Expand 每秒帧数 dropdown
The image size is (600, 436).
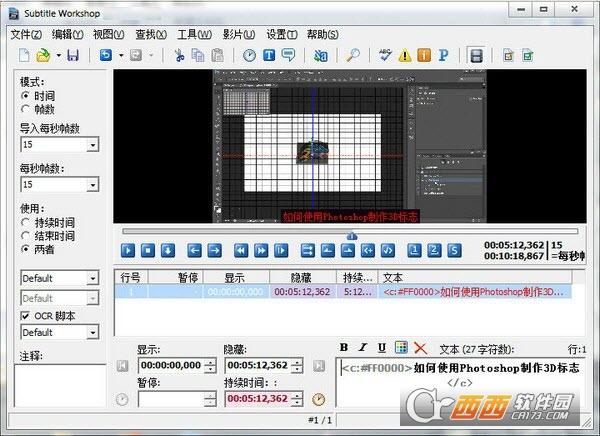coord(92,185)
